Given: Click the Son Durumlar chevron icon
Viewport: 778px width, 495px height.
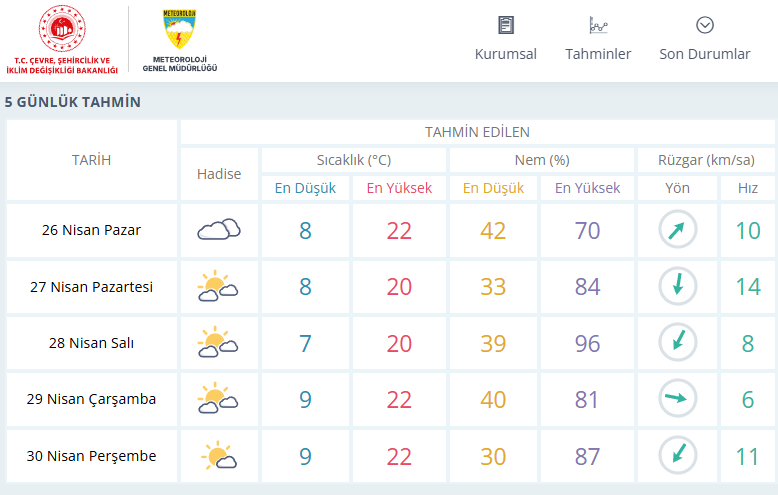Looking at the screenshot, I should [704, 25].
